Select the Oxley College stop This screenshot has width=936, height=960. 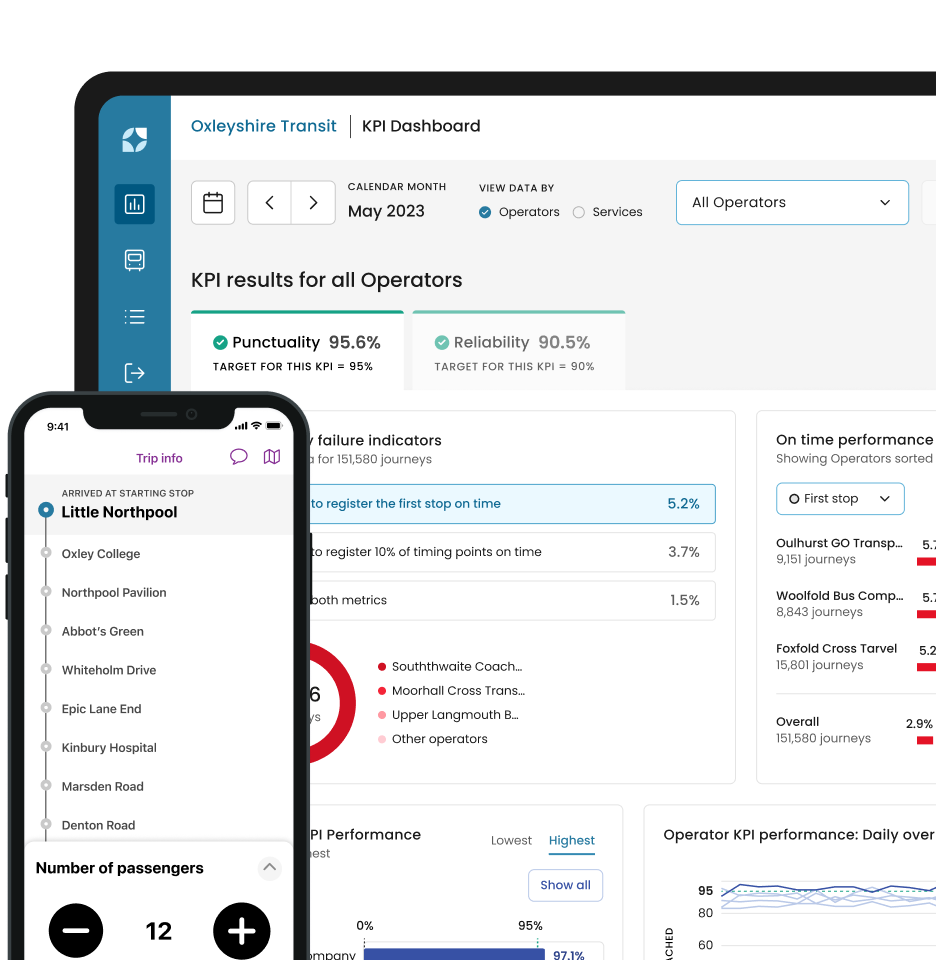101,553
